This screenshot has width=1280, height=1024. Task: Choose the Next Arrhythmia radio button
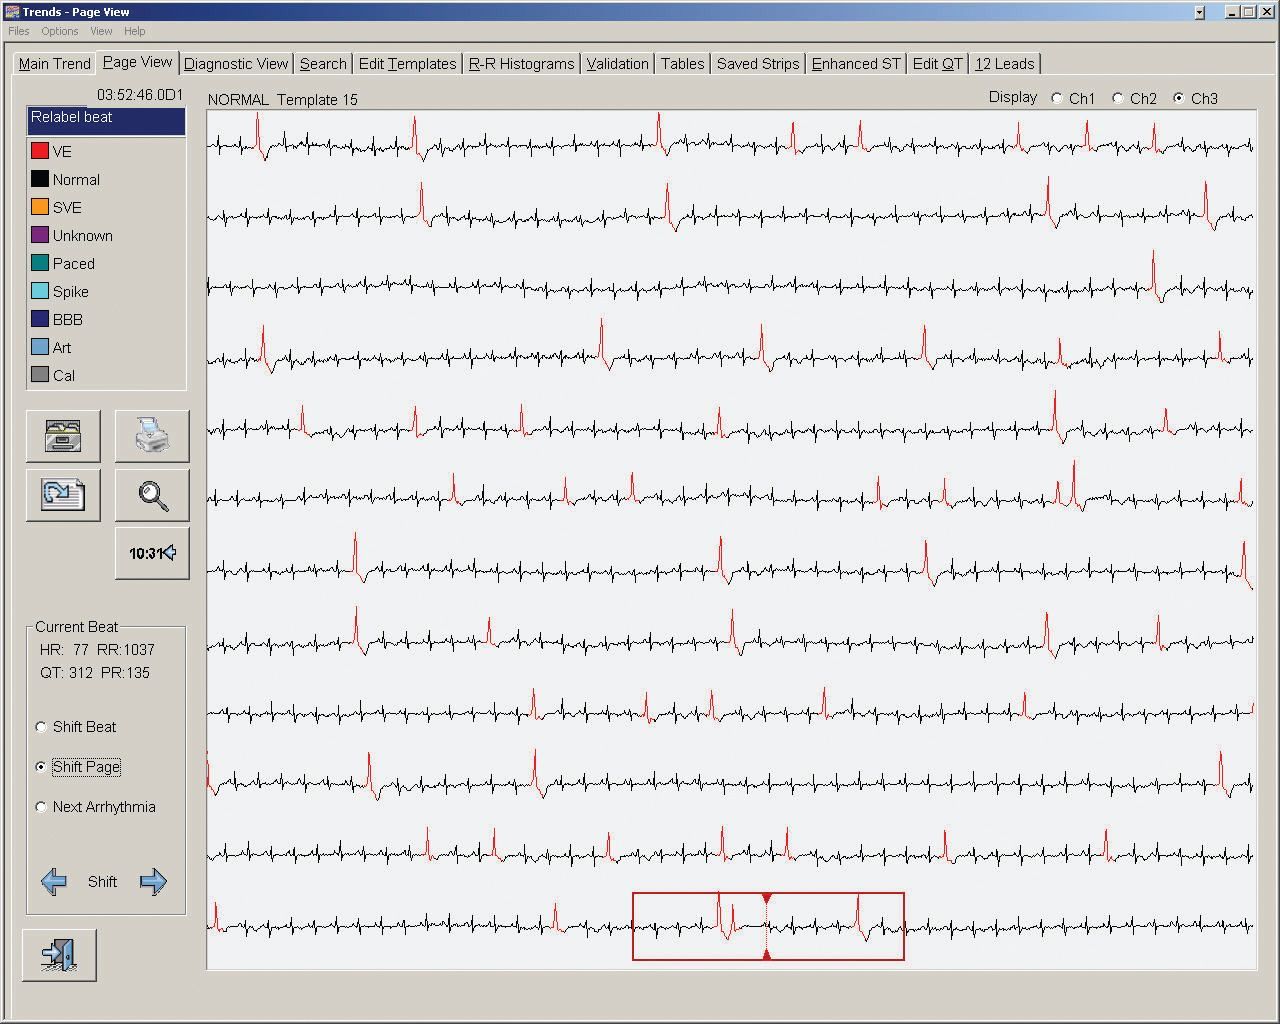pos(41,807)
